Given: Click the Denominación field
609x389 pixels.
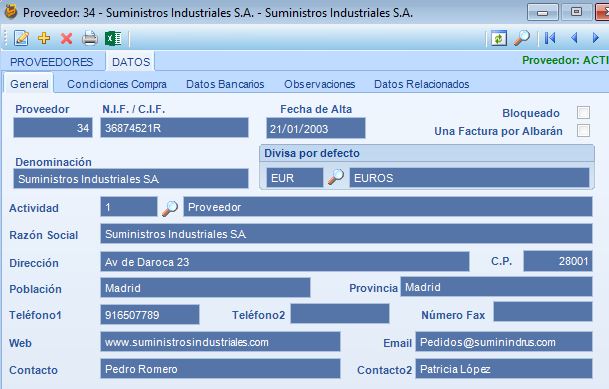Looking at the screenshot, I should (131, 179).
